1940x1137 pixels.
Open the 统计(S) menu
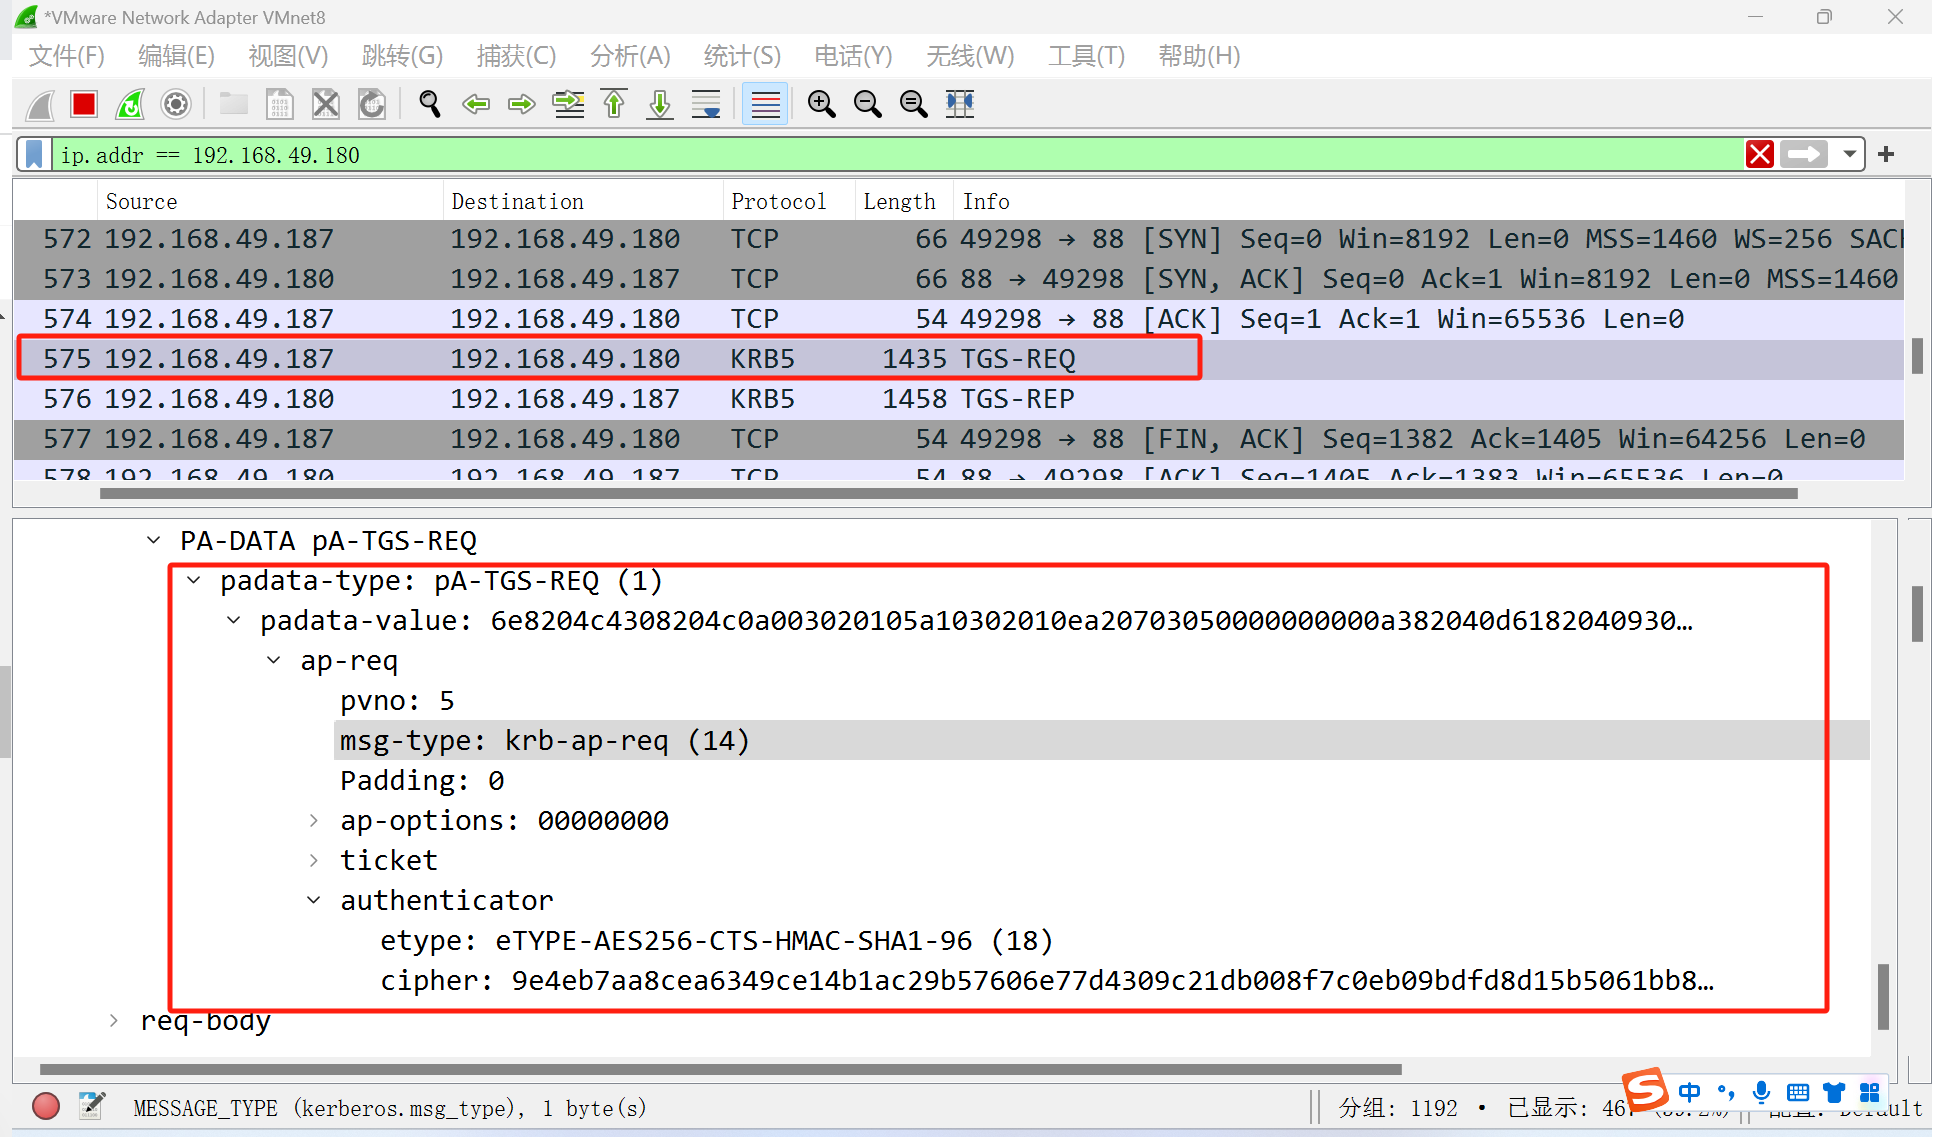pos(741,56)
